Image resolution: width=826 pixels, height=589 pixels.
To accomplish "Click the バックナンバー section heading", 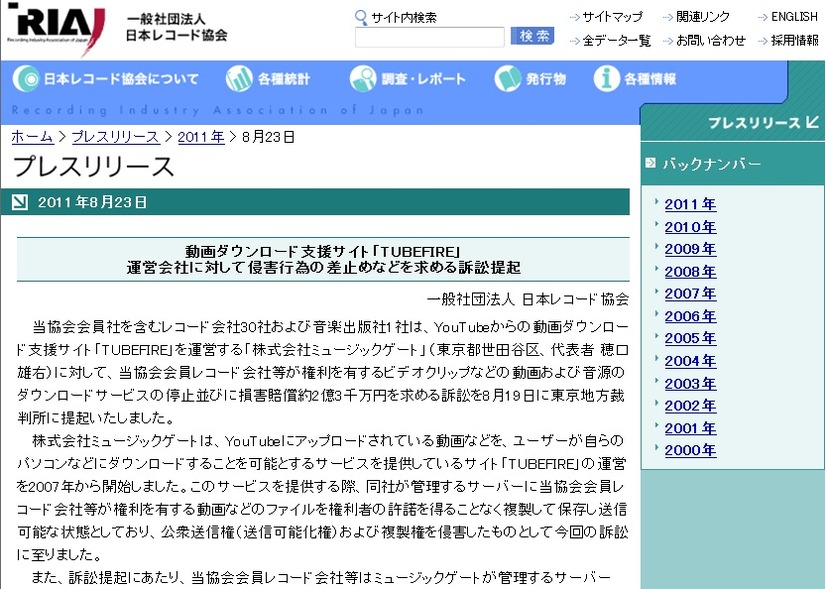I will tap(711, 164).
